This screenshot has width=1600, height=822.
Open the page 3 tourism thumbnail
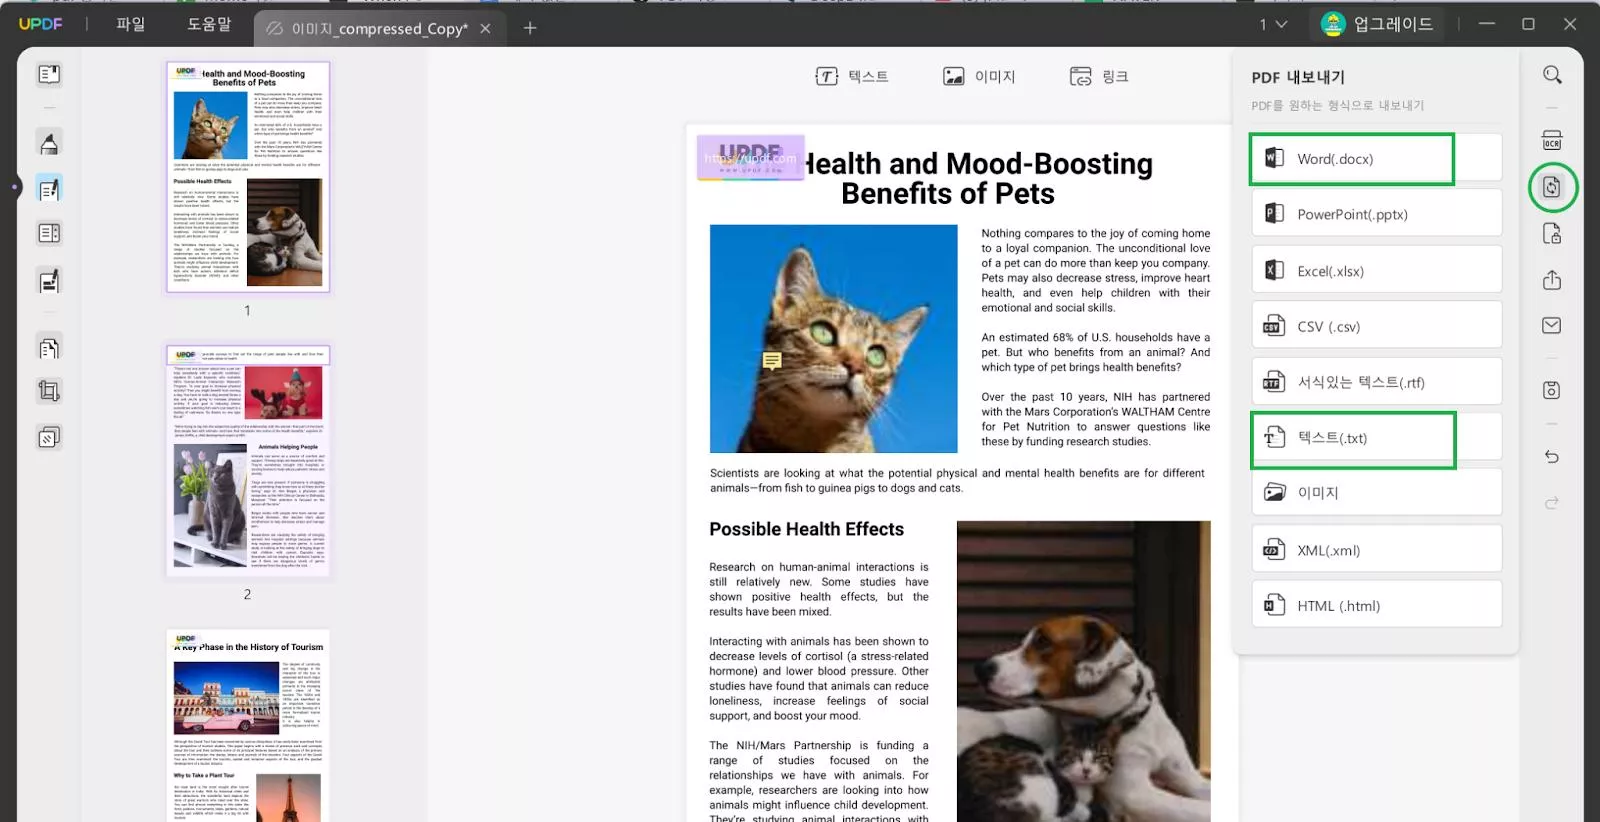pyautogui.click(x=248, y=726)
